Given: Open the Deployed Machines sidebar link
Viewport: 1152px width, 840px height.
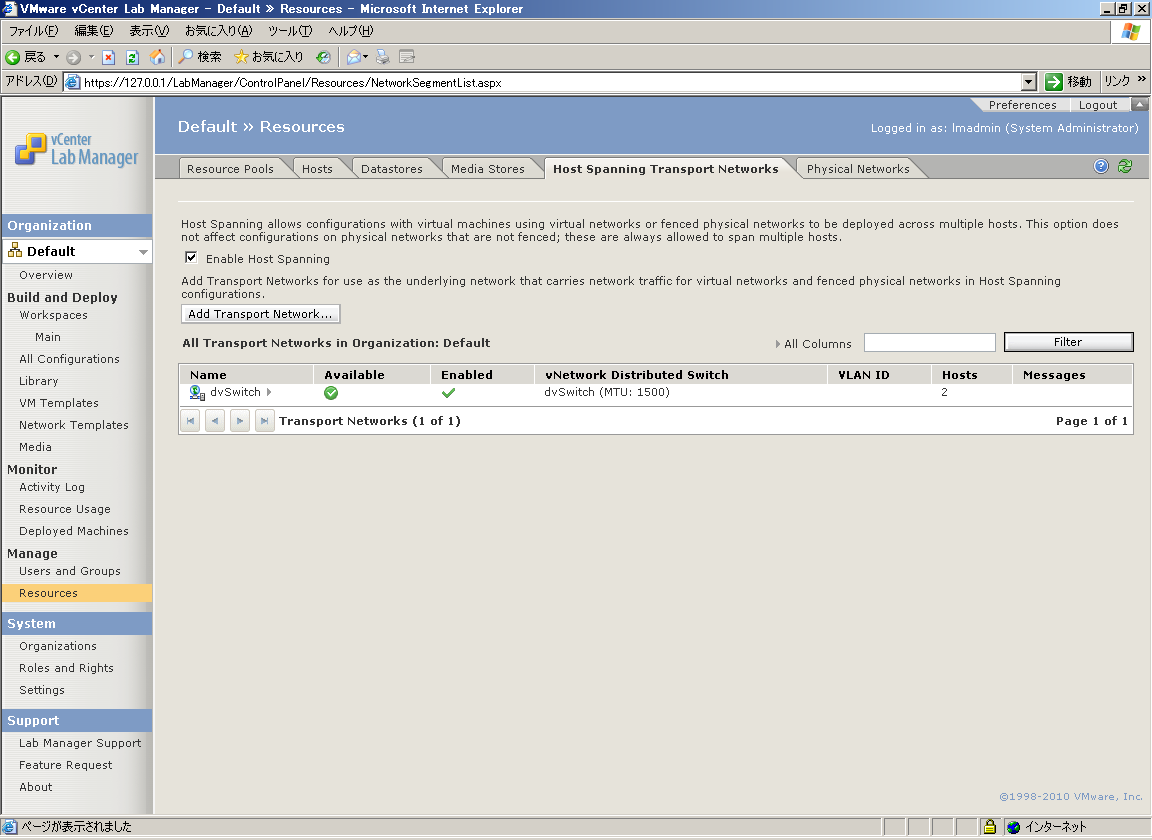Looking at the screenshot, I should coord(73,531).
